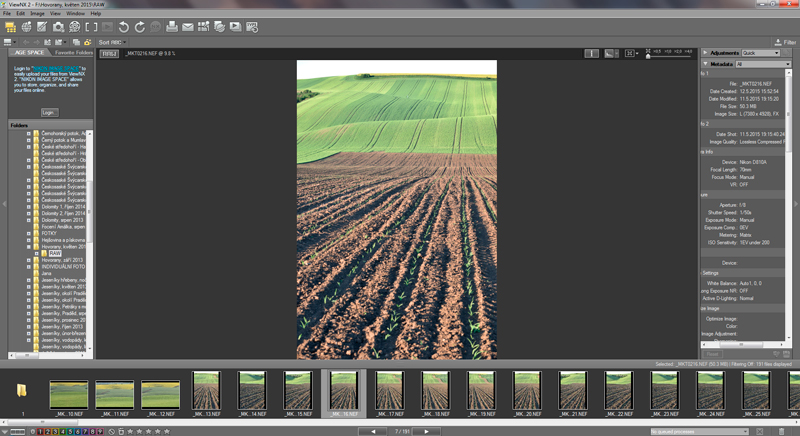Apply label color 4 (green) in bottom bar
Viewport: 800px width, 436px height.
63,431
